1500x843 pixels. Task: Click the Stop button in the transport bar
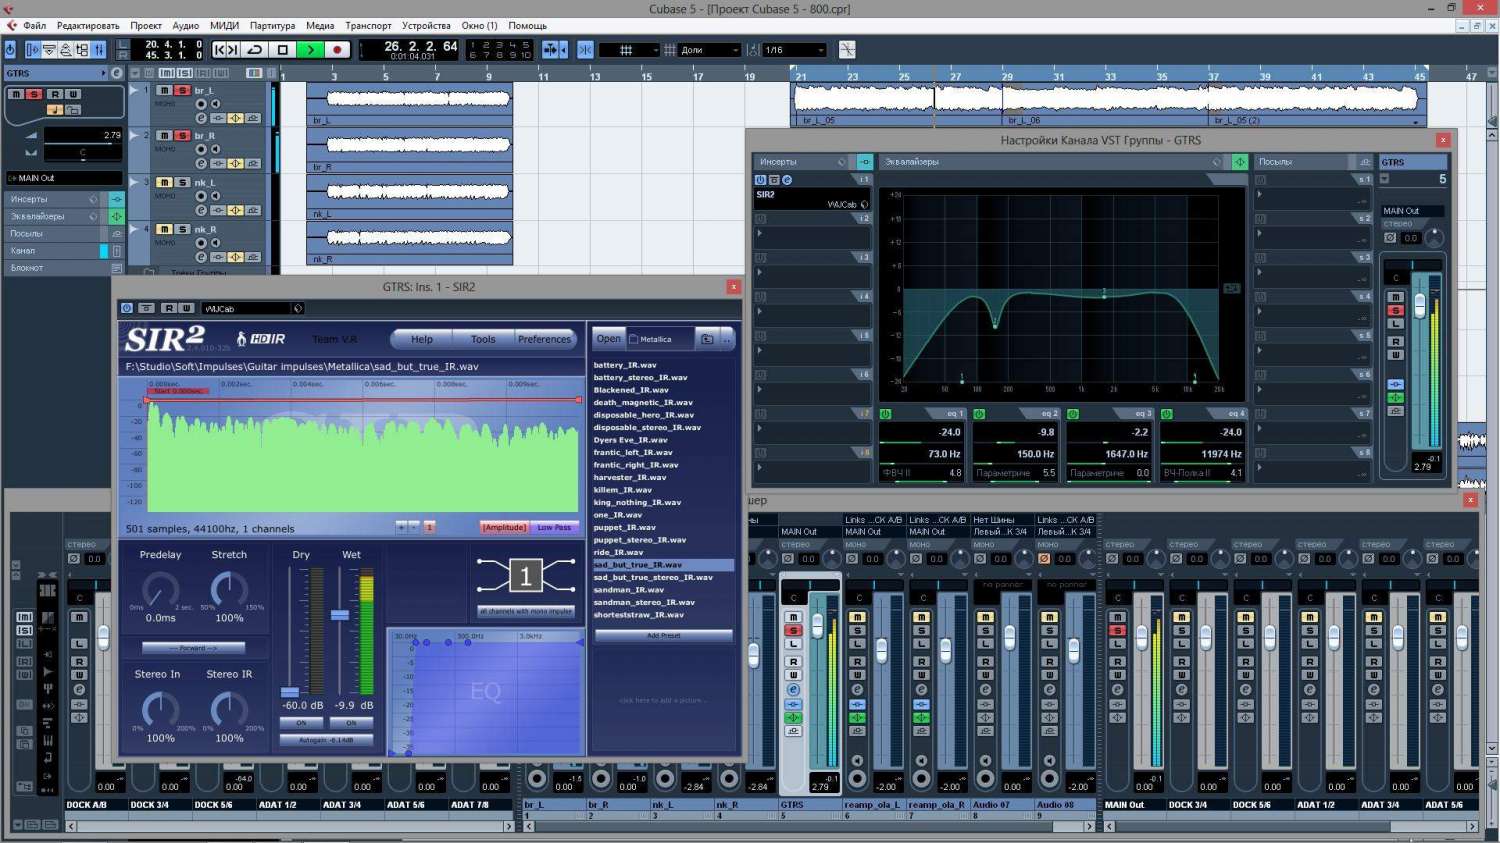tap(283, 49)
